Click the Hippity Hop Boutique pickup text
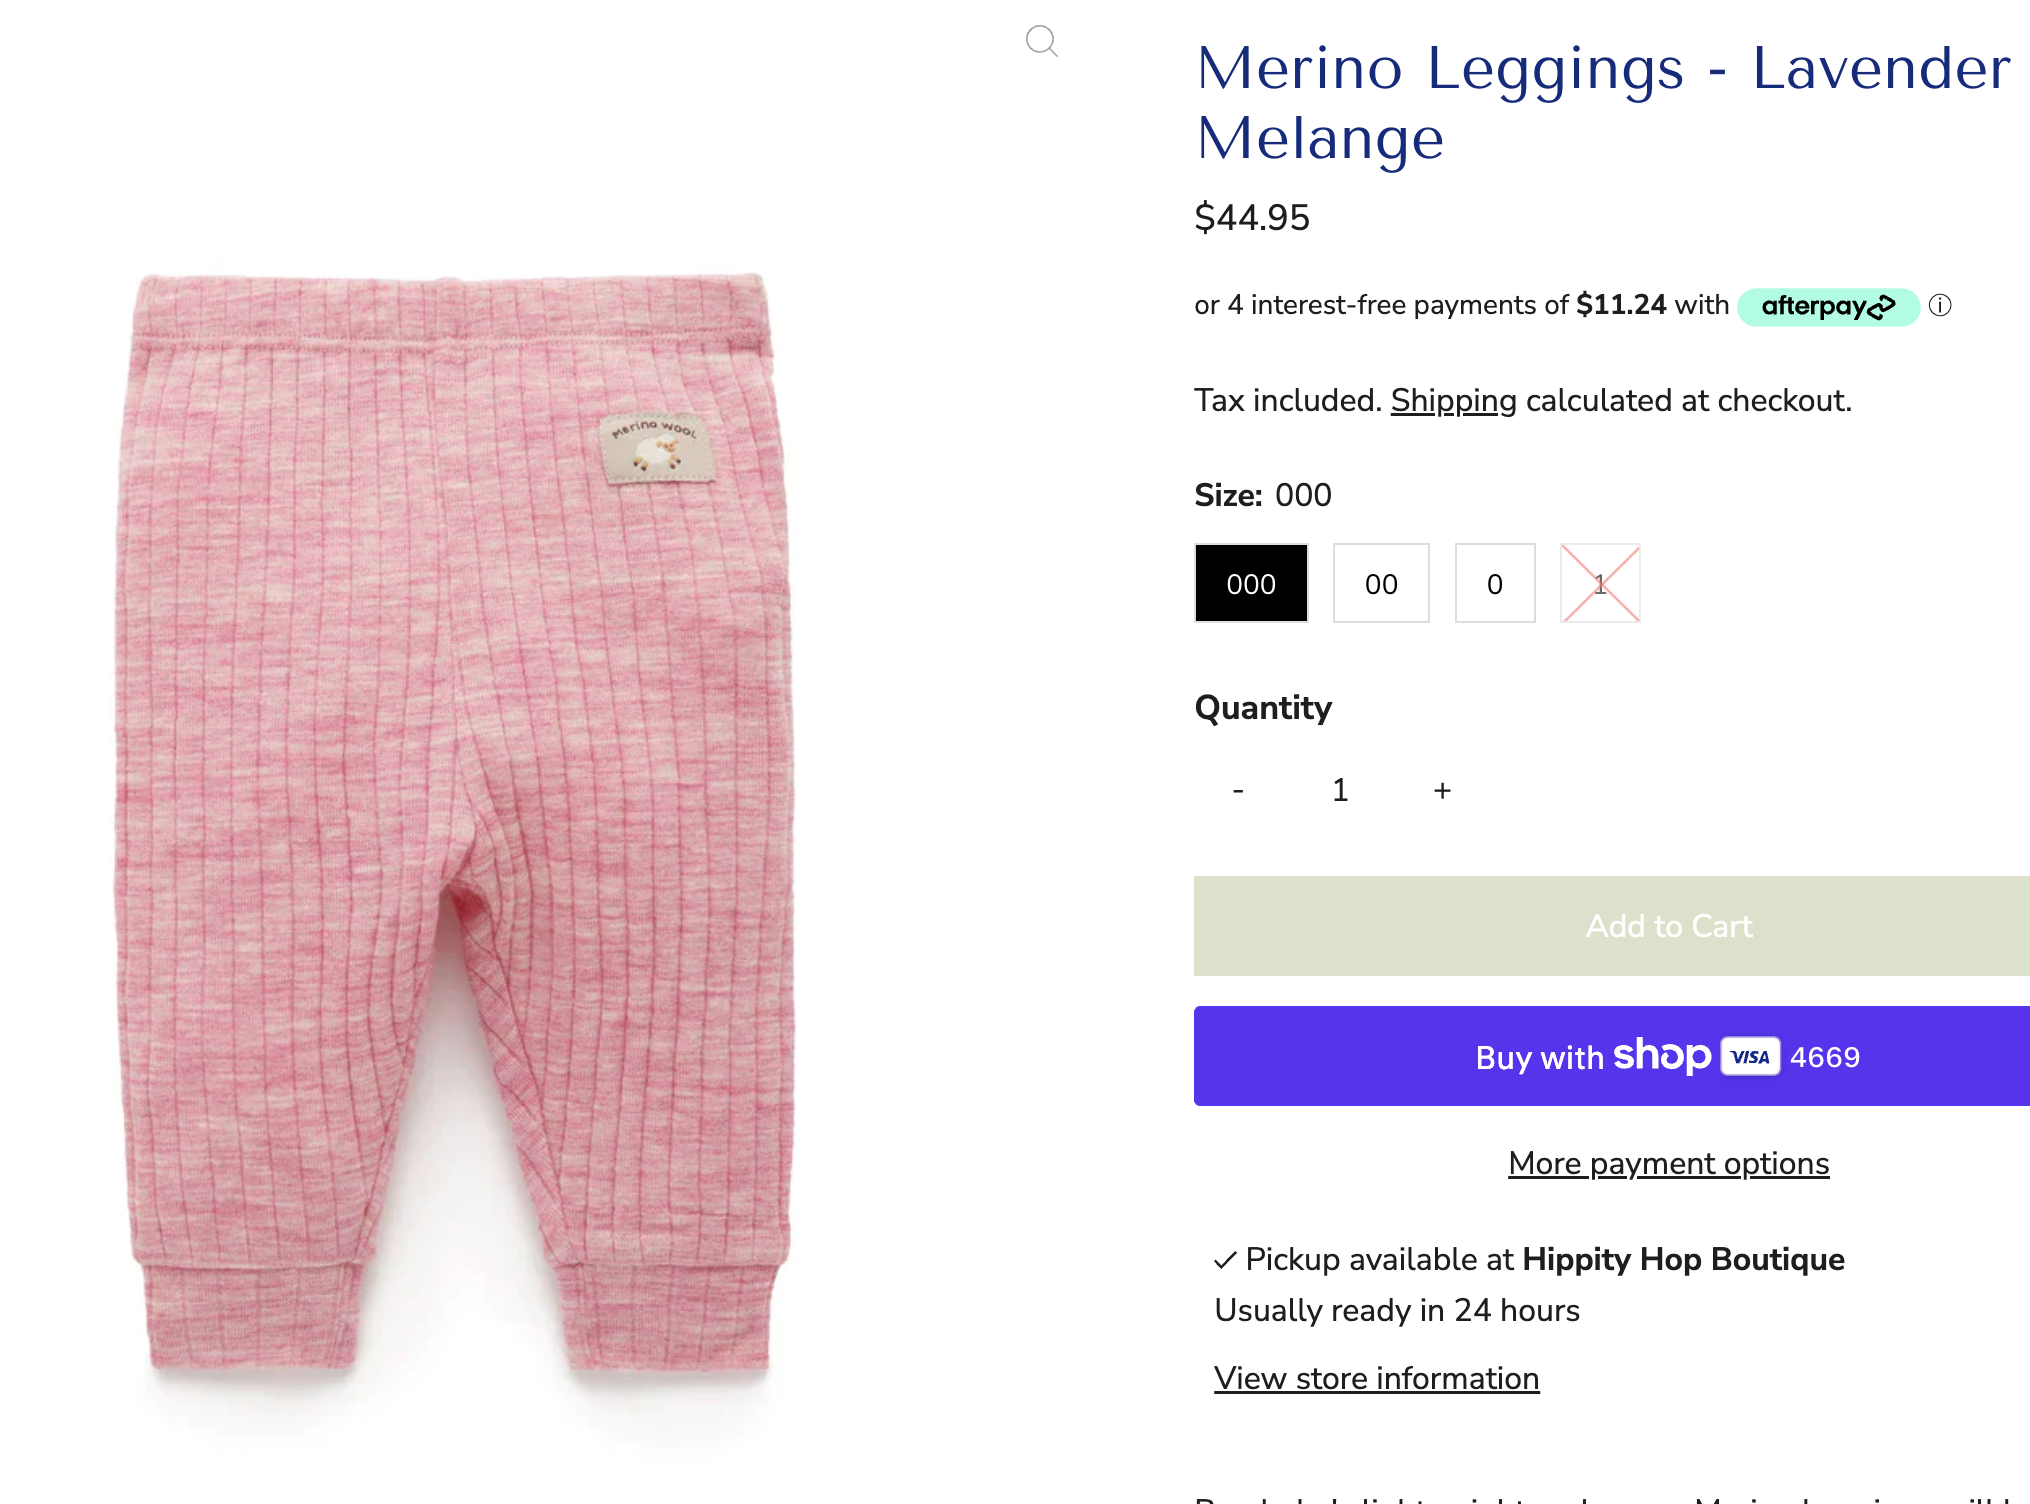The image size is (2030, 1504). pyautogui.click(x=1683, y=1260)
